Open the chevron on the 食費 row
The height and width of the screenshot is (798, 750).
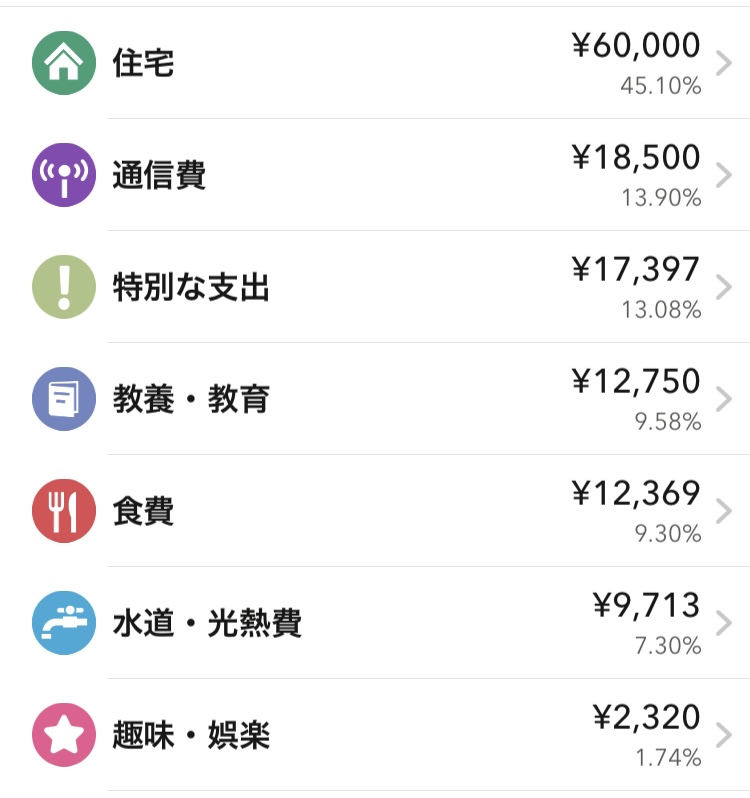coord(725,511)
